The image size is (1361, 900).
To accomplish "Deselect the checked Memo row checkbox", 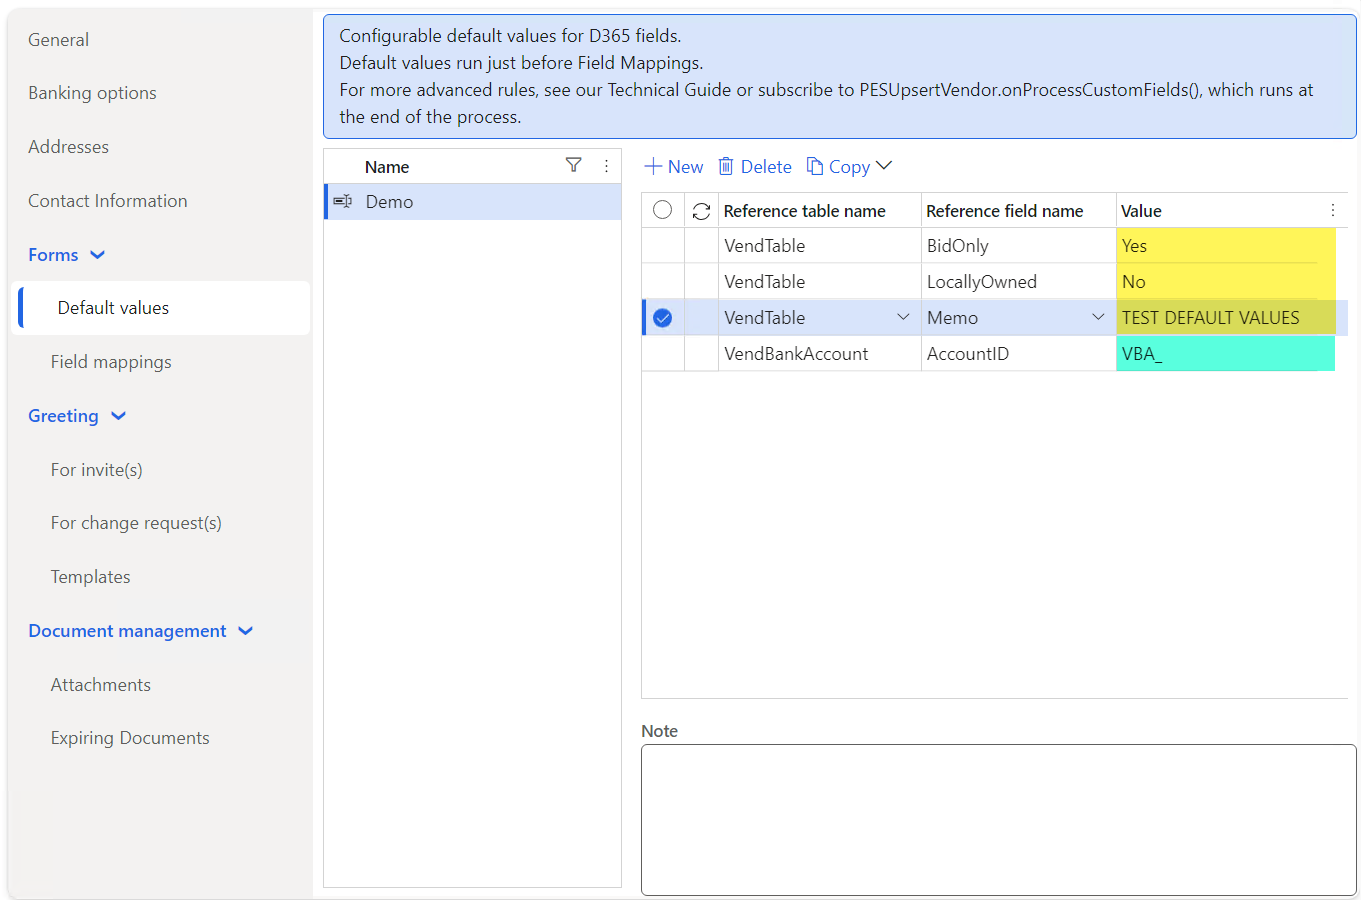I will coord(662,318).
